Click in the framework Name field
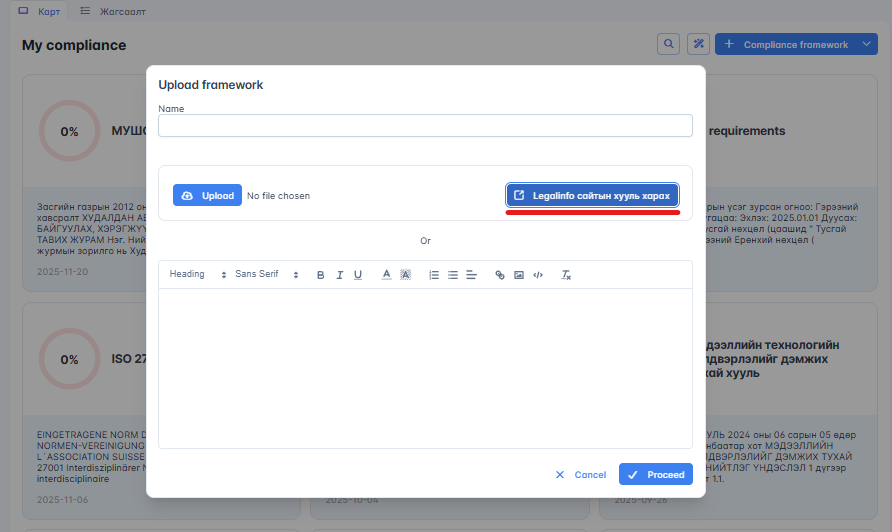892x532 pixels. pos(425,126)
